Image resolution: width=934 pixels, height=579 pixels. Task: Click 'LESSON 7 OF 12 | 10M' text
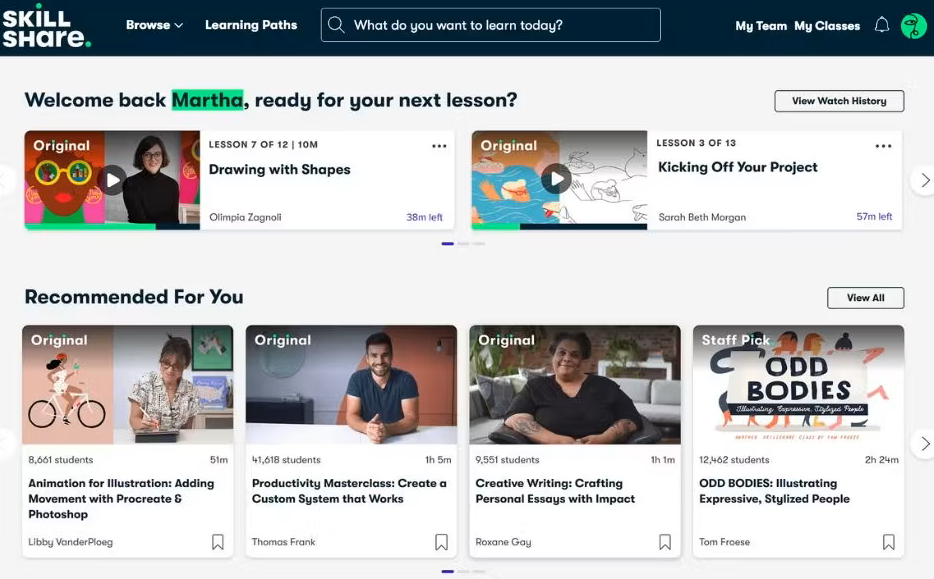point(263,145)
